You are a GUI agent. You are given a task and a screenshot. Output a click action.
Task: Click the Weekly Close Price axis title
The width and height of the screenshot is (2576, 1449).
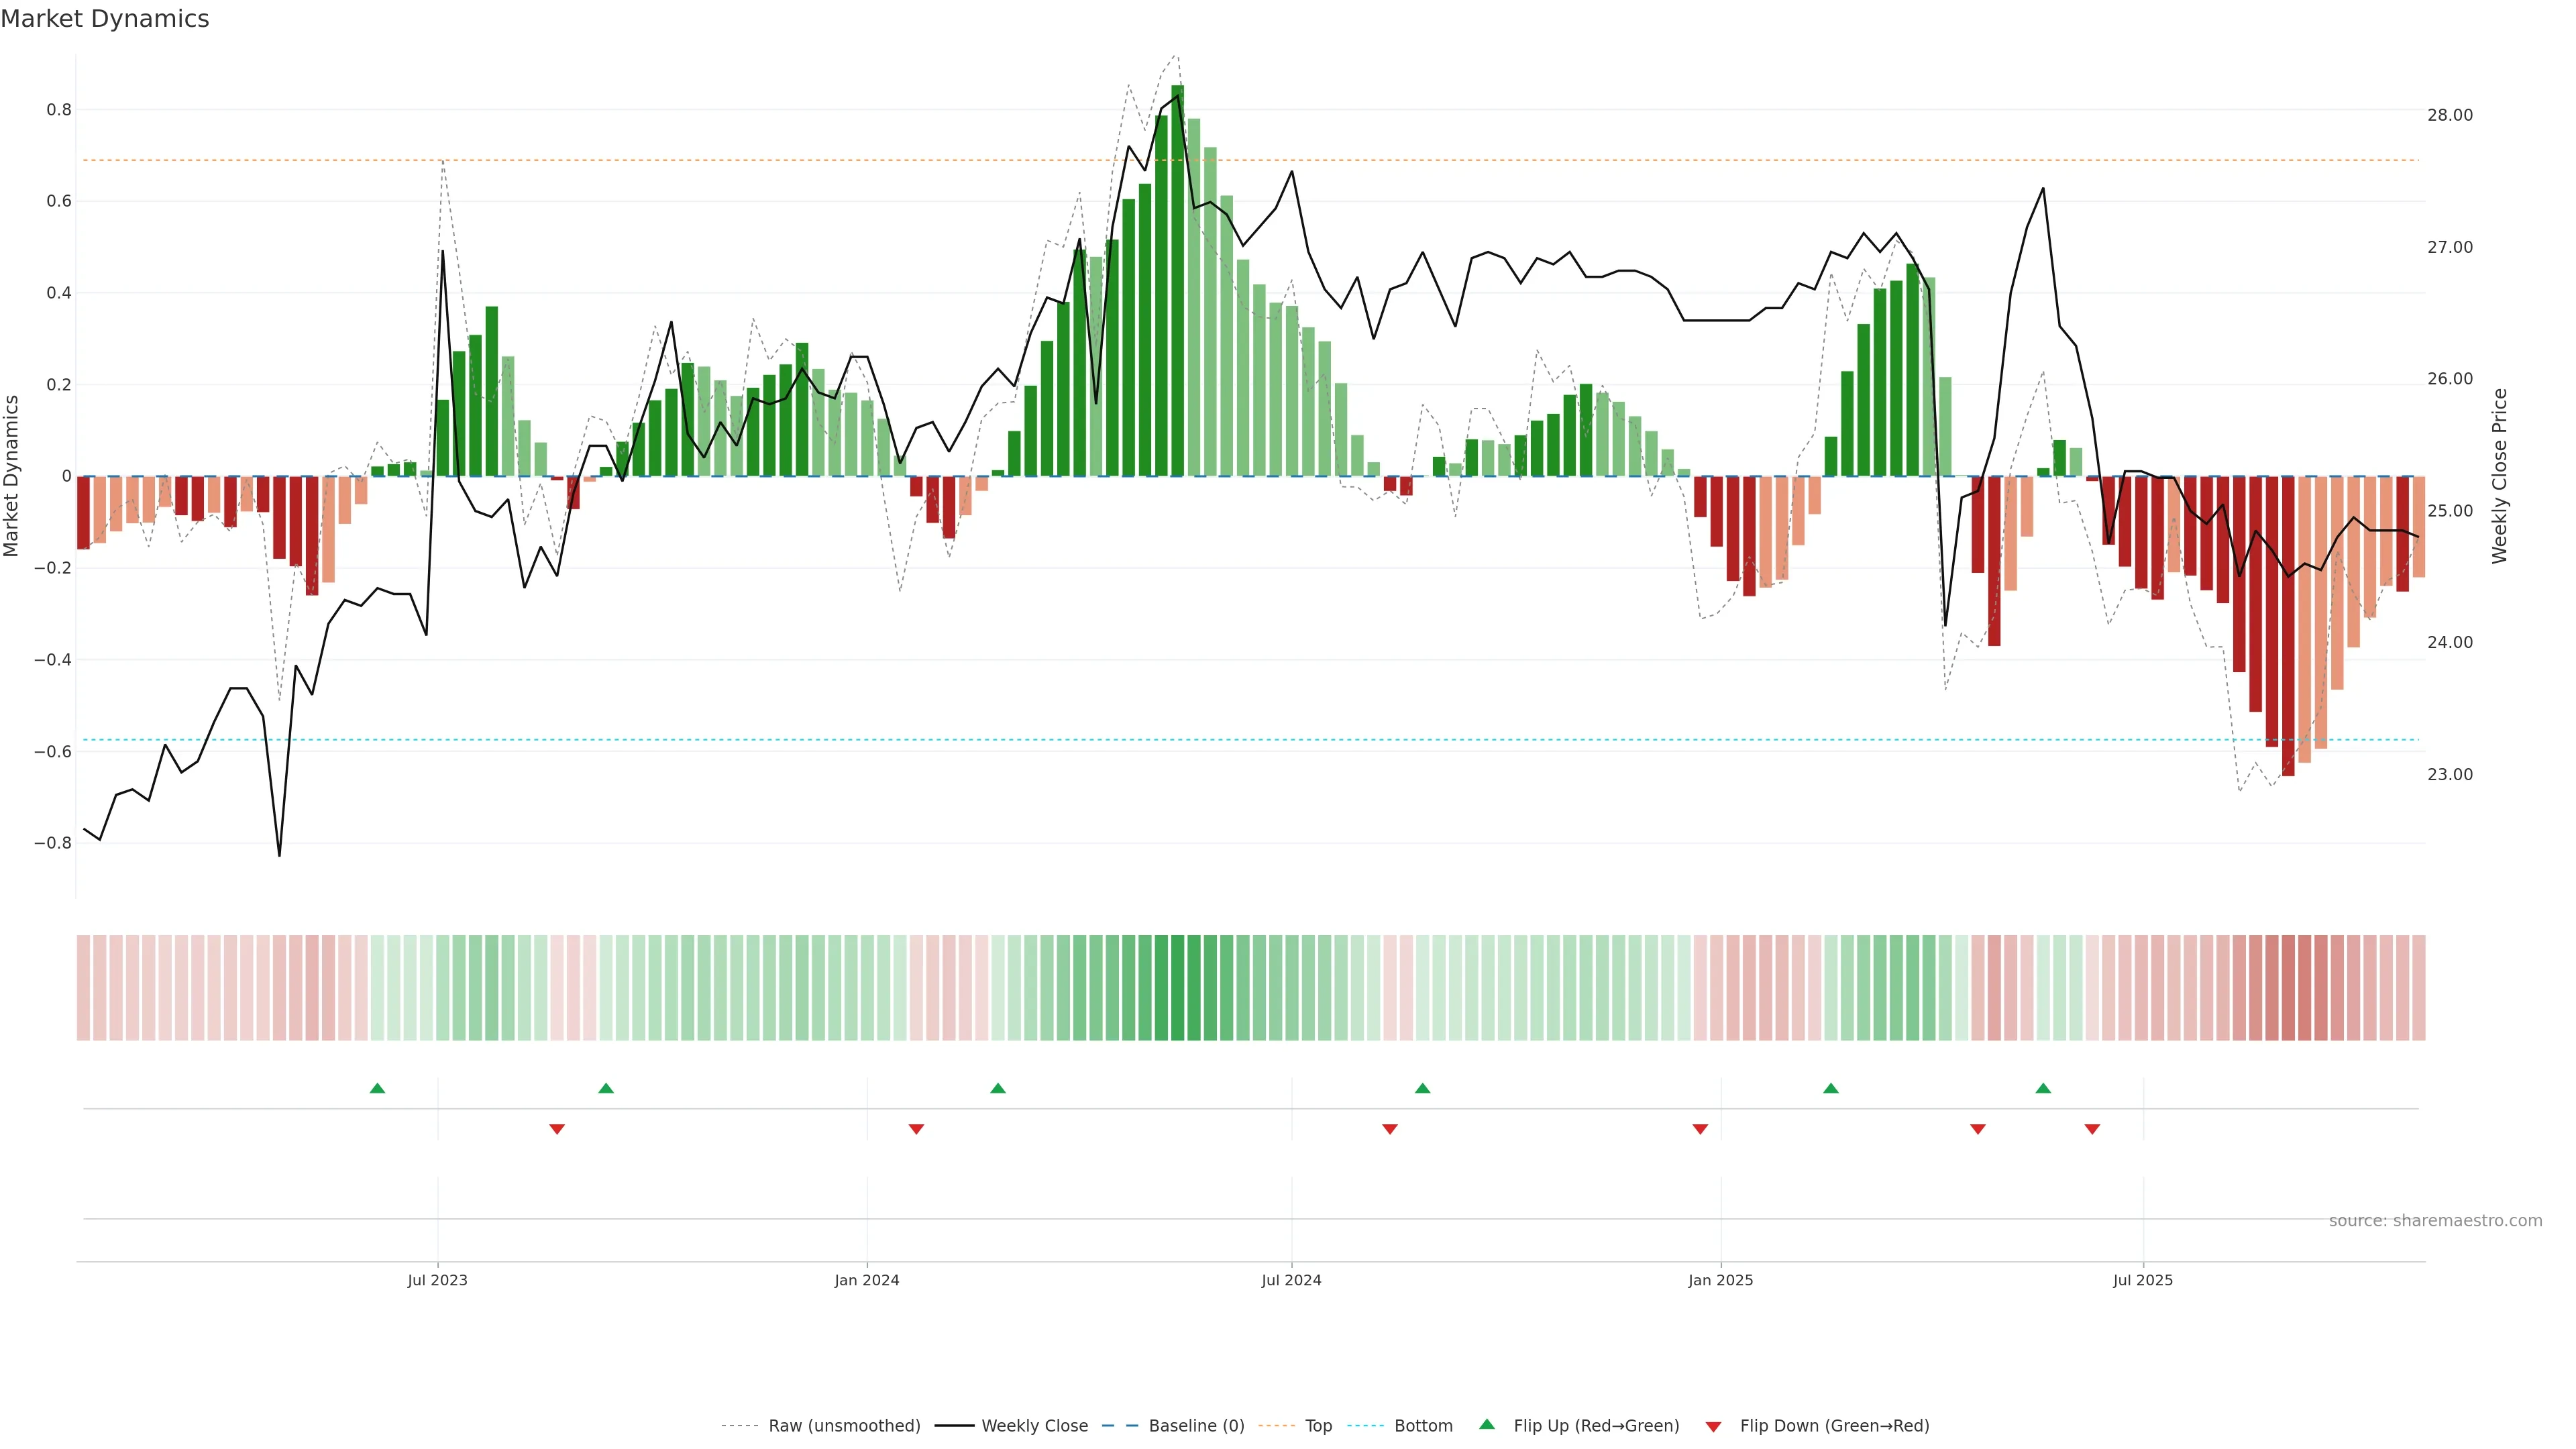[x=2500, y=476]
